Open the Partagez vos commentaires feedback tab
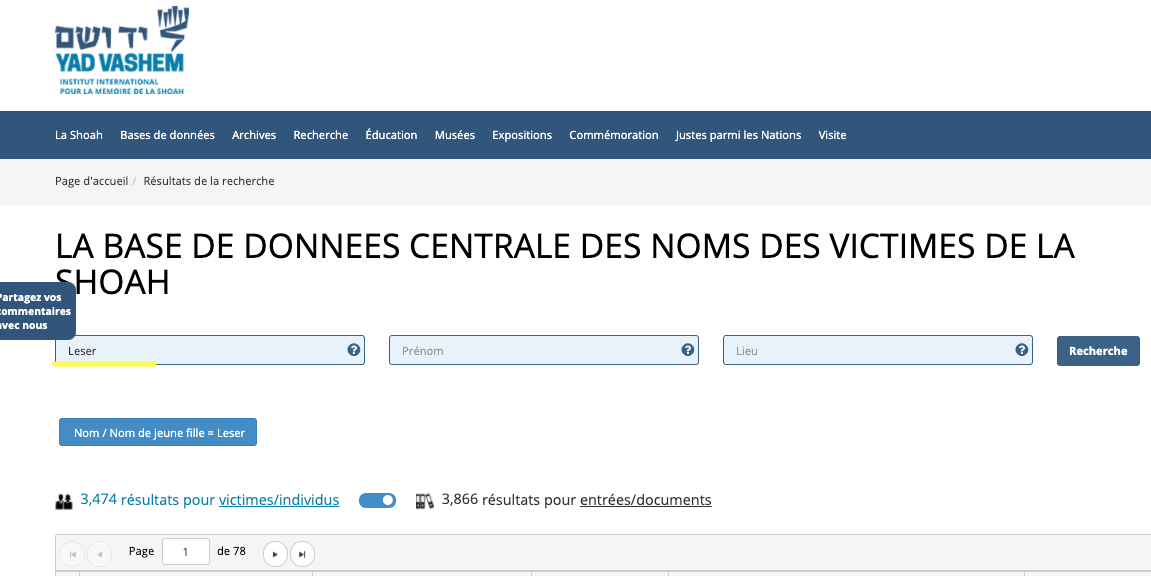This screenshot has width=1151, height=576. [36, 311]
